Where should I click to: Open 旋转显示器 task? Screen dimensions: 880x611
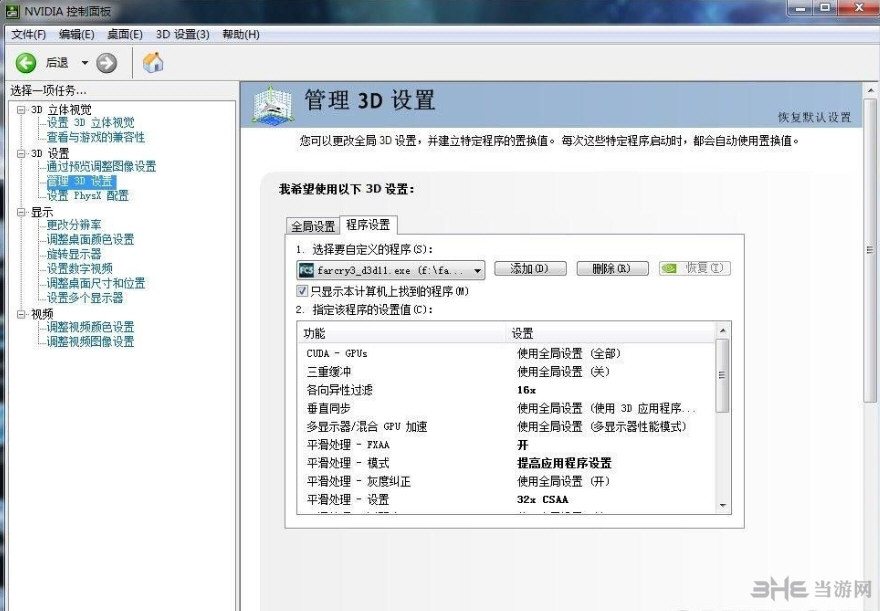point(74,254)
